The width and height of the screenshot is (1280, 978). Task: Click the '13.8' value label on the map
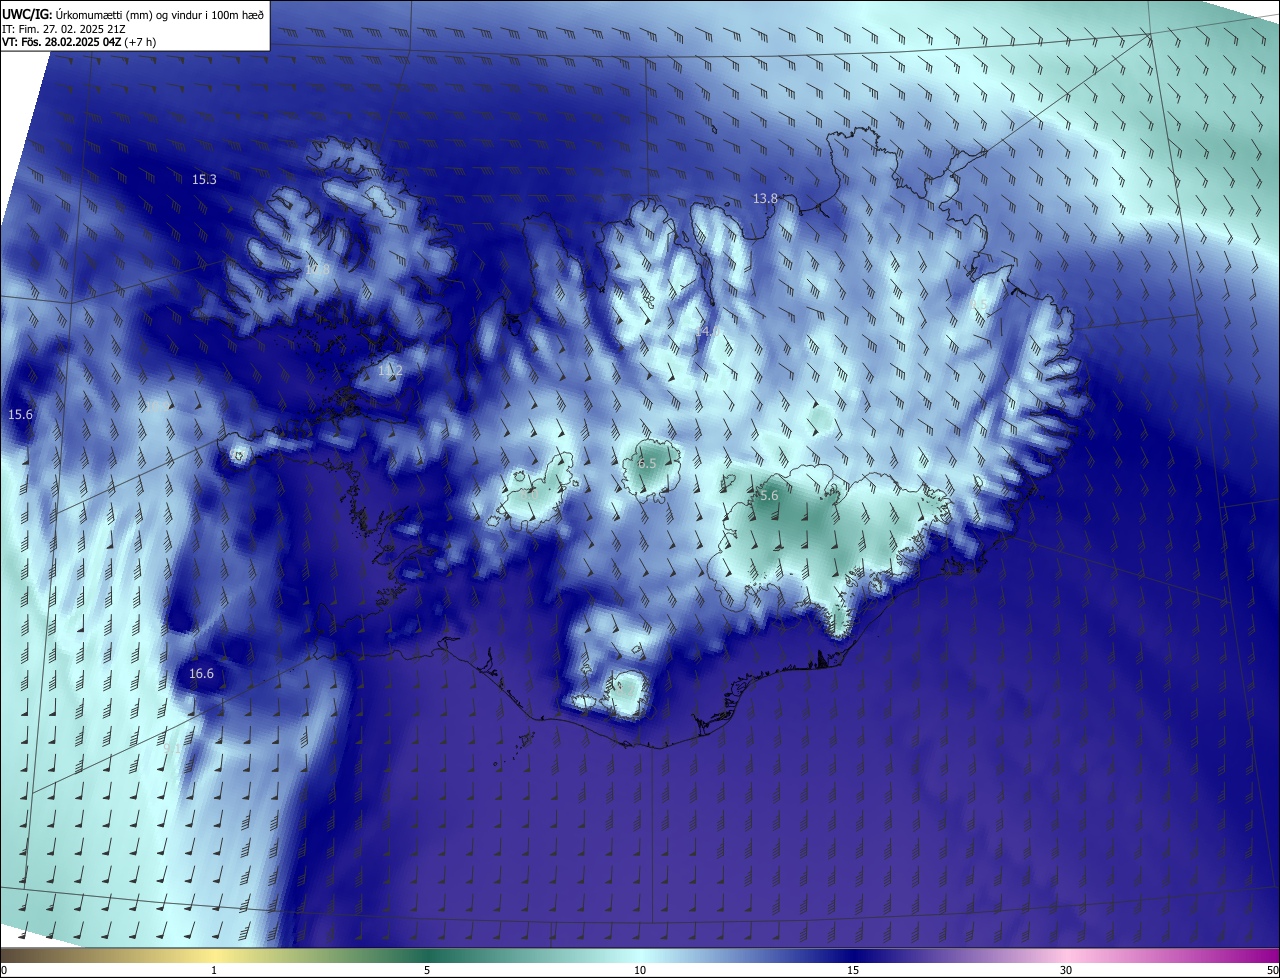coord(765,199)
